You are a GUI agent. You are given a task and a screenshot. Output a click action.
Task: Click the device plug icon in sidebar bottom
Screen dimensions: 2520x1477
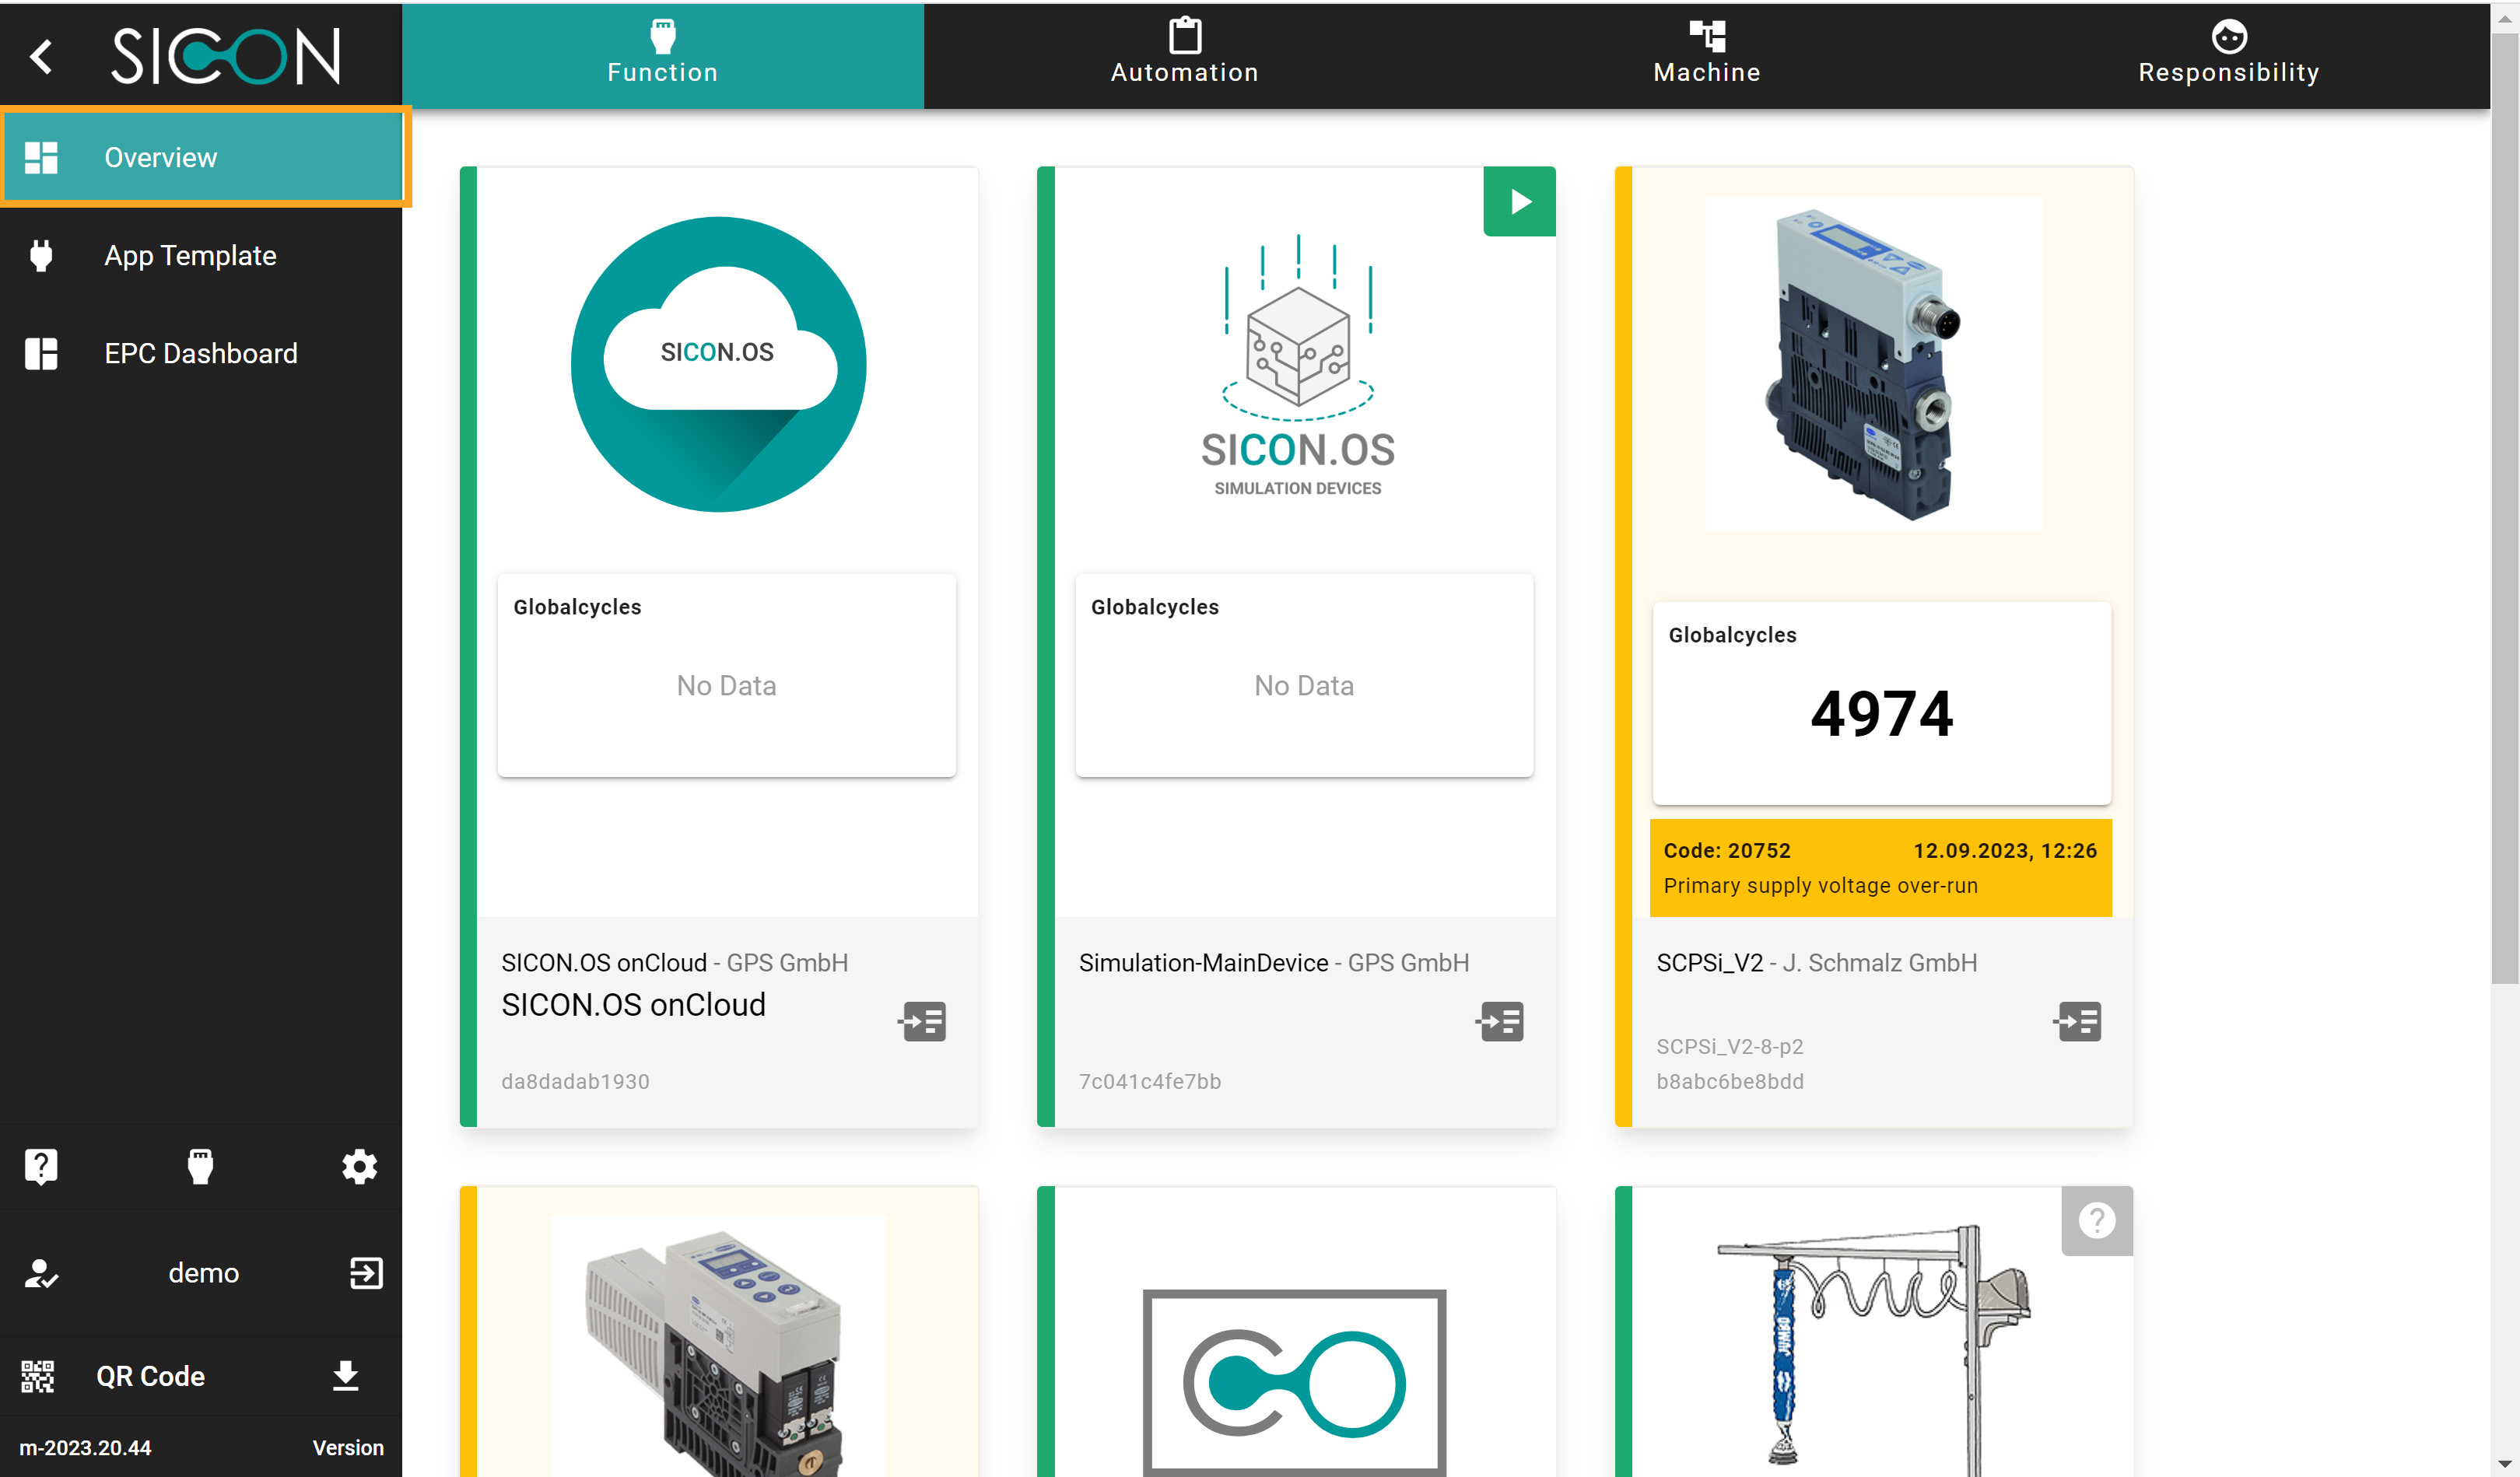coord(200,1166)
